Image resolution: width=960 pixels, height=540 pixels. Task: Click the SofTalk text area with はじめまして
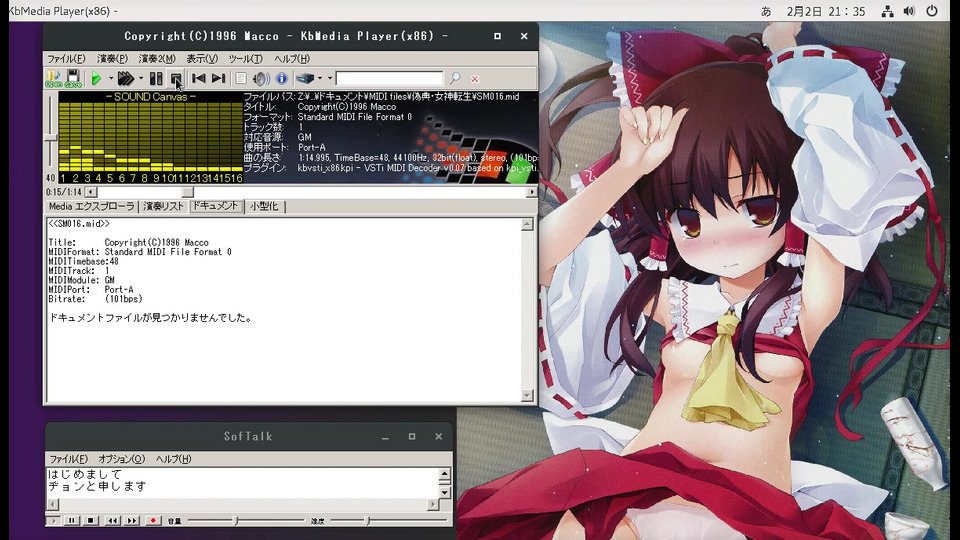[x=242, y=483]
